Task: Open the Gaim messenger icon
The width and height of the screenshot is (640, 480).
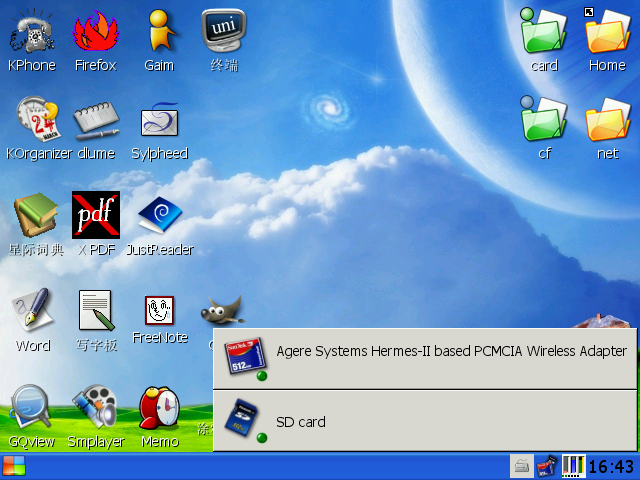Action: (159, 33)
